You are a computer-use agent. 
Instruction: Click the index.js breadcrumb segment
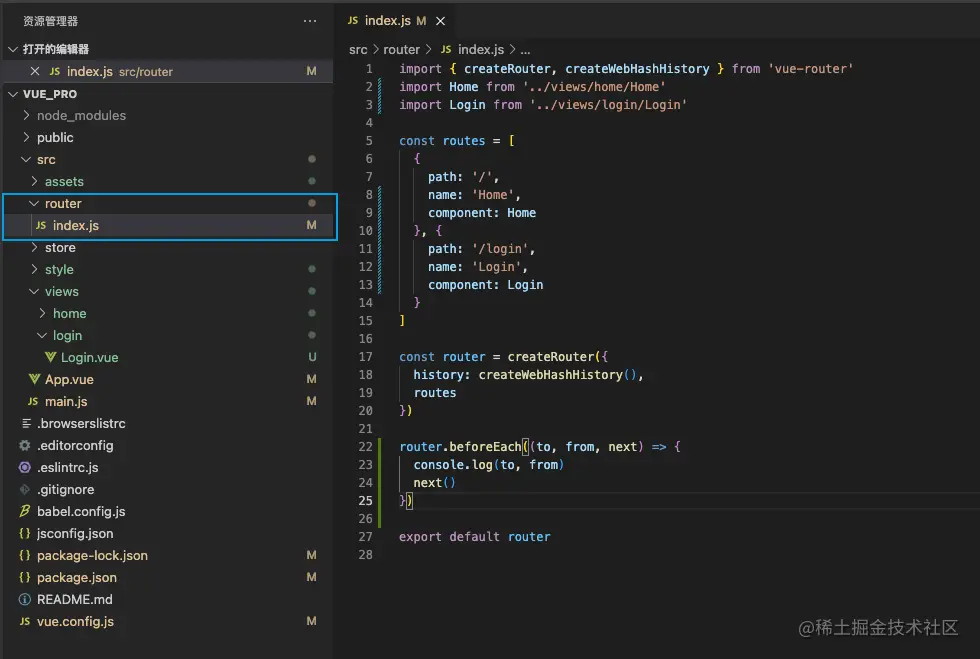click(481, 49)
